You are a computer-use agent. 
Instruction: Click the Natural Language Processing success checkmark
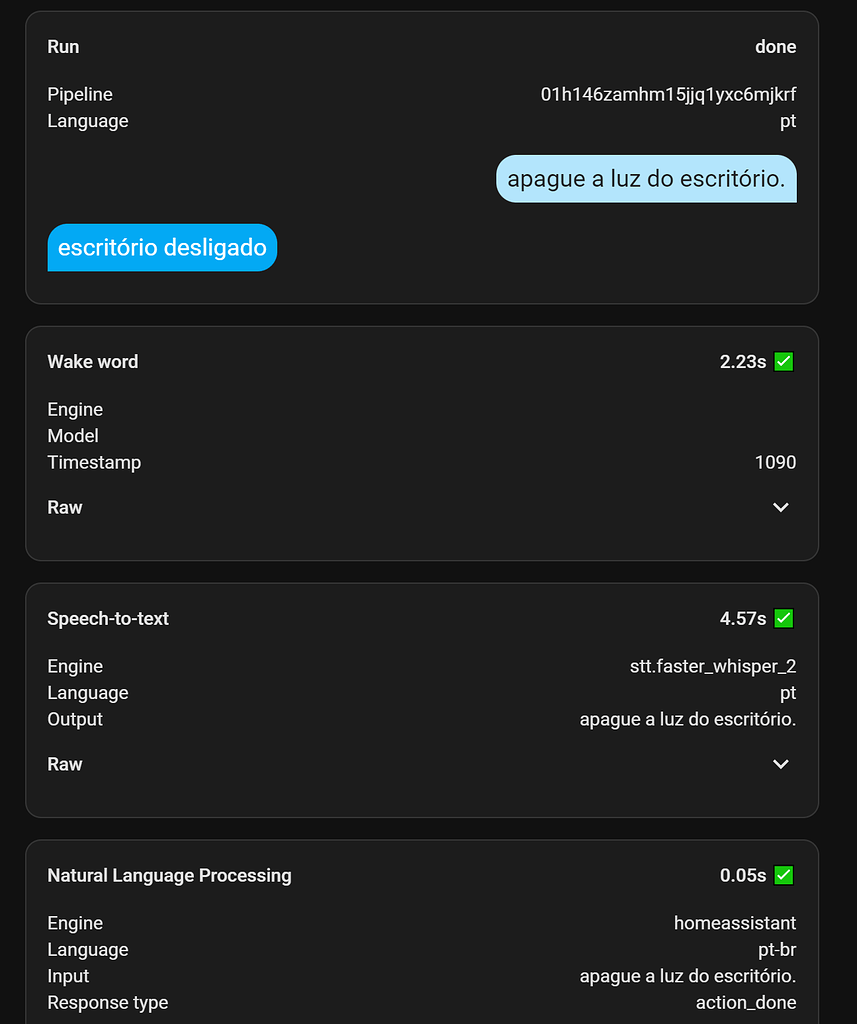(783, 875)
